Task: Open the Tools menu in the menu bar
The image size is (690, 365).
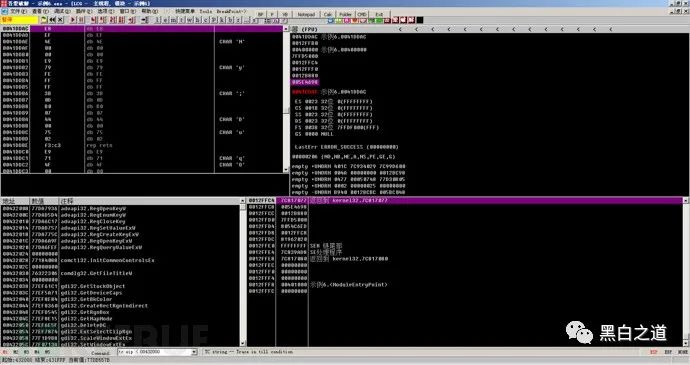Action: 206,11
